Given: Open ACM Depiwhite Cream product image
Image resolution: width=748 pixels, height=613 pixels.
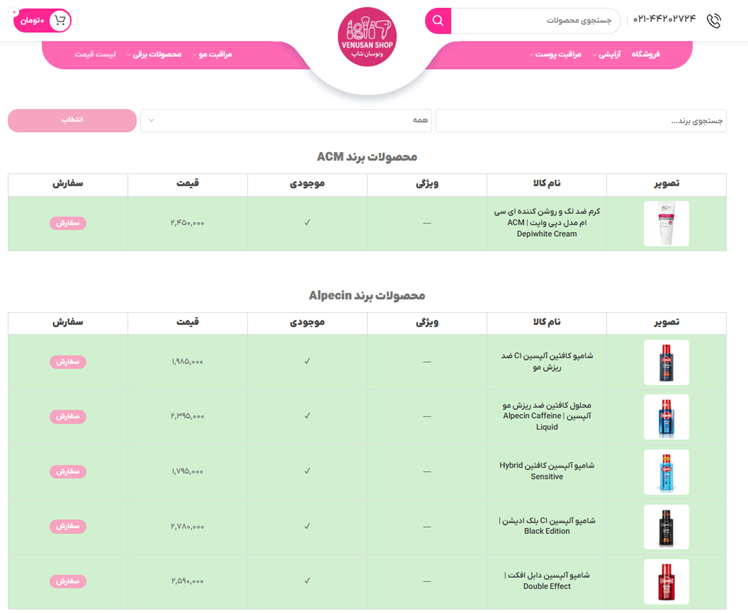Looking at the screenshot, I should (x=666, y=223).
